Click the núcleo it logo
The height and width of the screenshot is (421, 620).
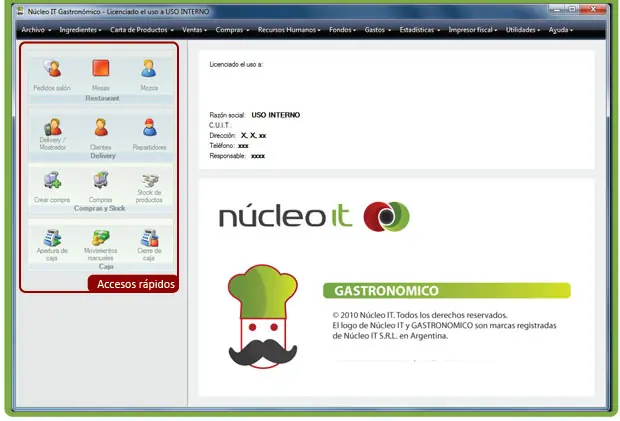coord(314,216)
